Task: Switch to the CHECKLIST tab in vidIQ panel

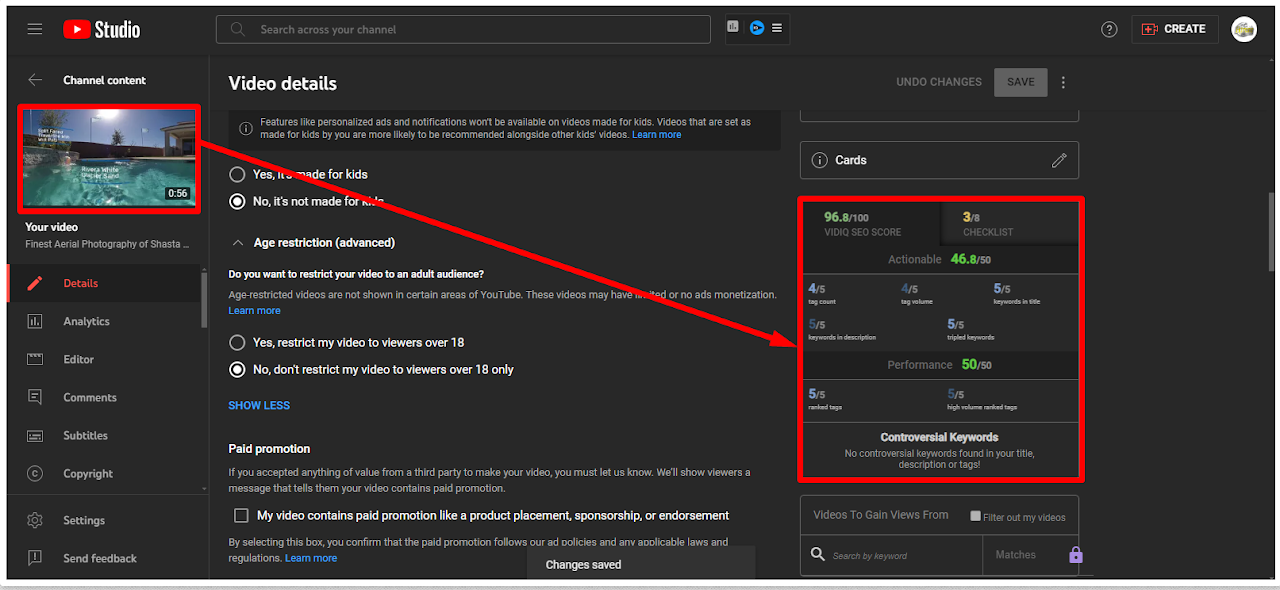Action: 1008,224
